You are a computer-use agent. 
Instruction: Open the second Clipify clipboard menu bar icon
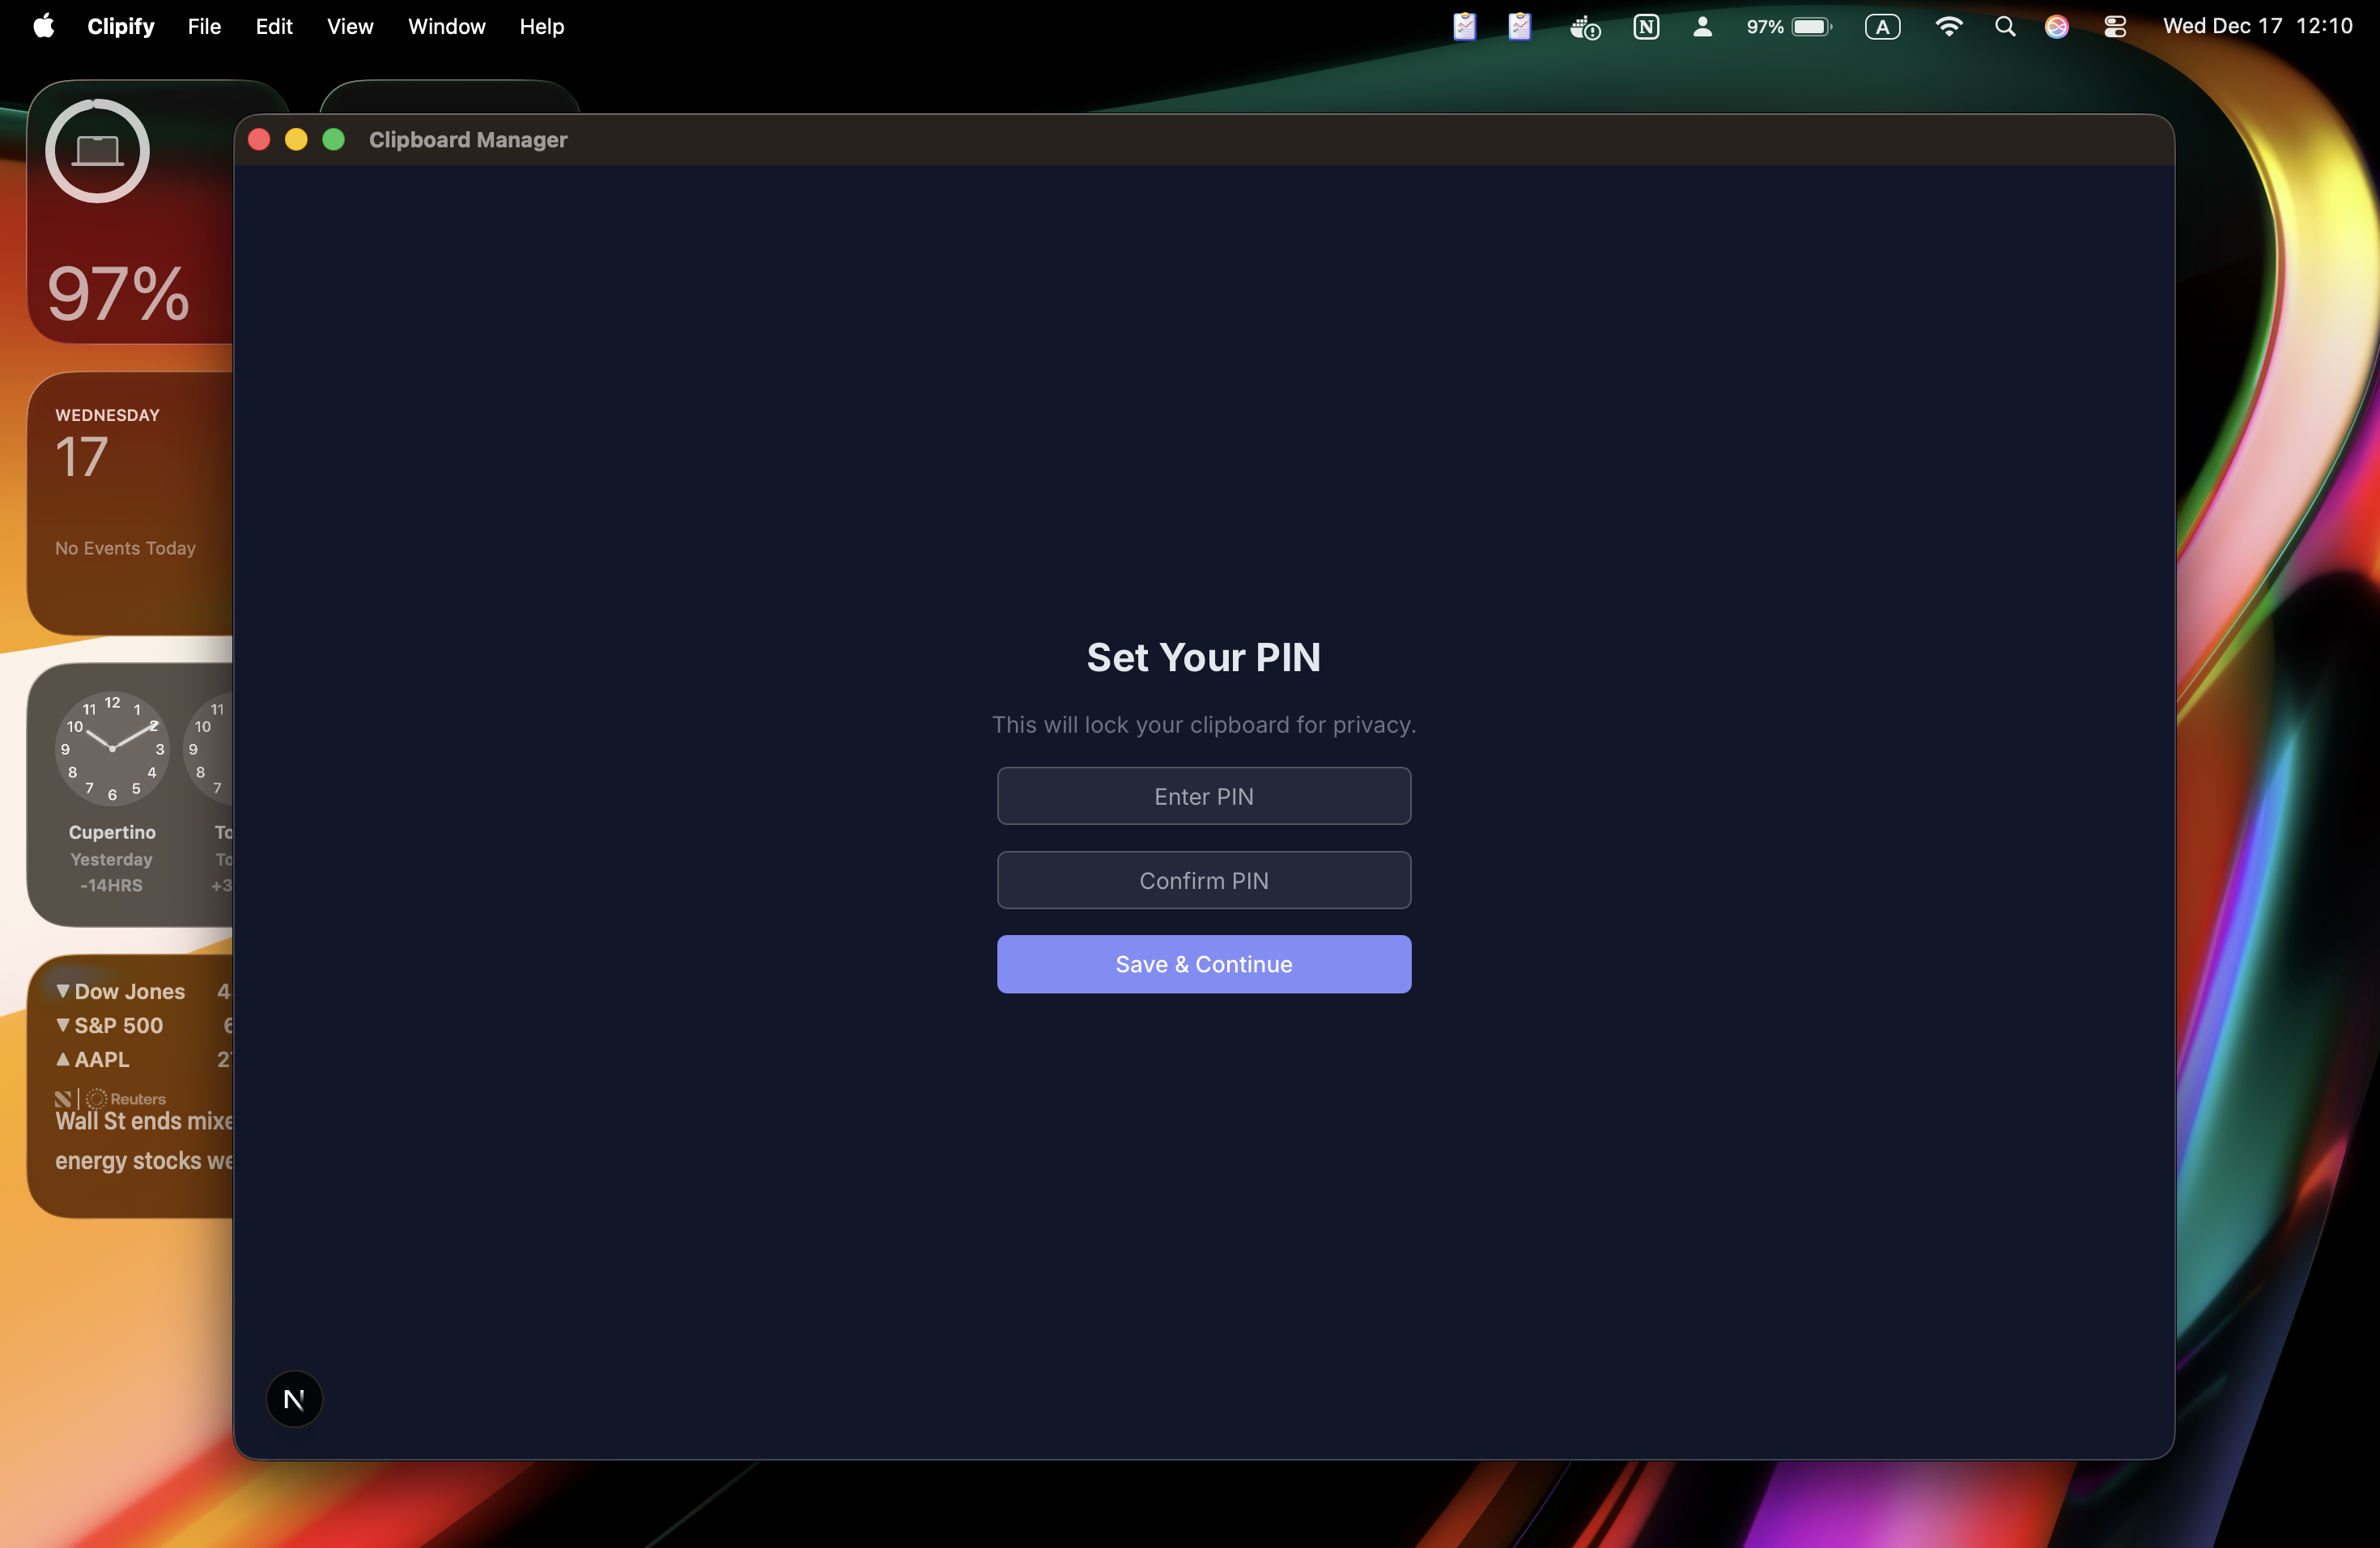(1519, 26)
